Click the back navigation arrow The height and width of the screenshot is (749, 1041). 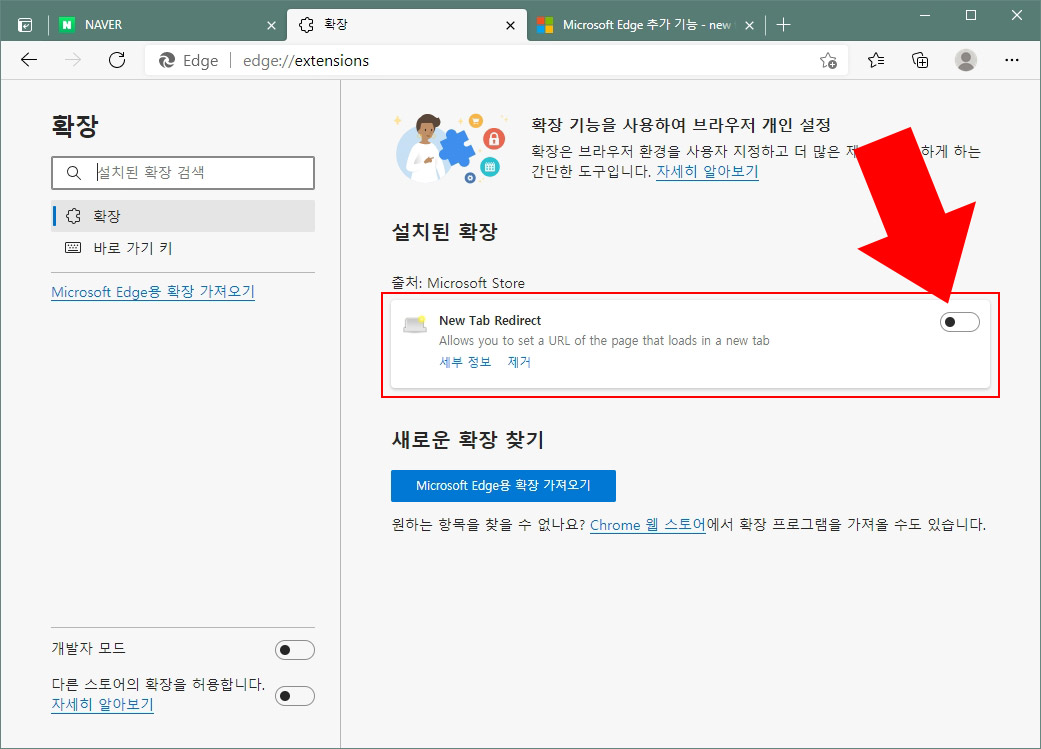tap(28, 60)
